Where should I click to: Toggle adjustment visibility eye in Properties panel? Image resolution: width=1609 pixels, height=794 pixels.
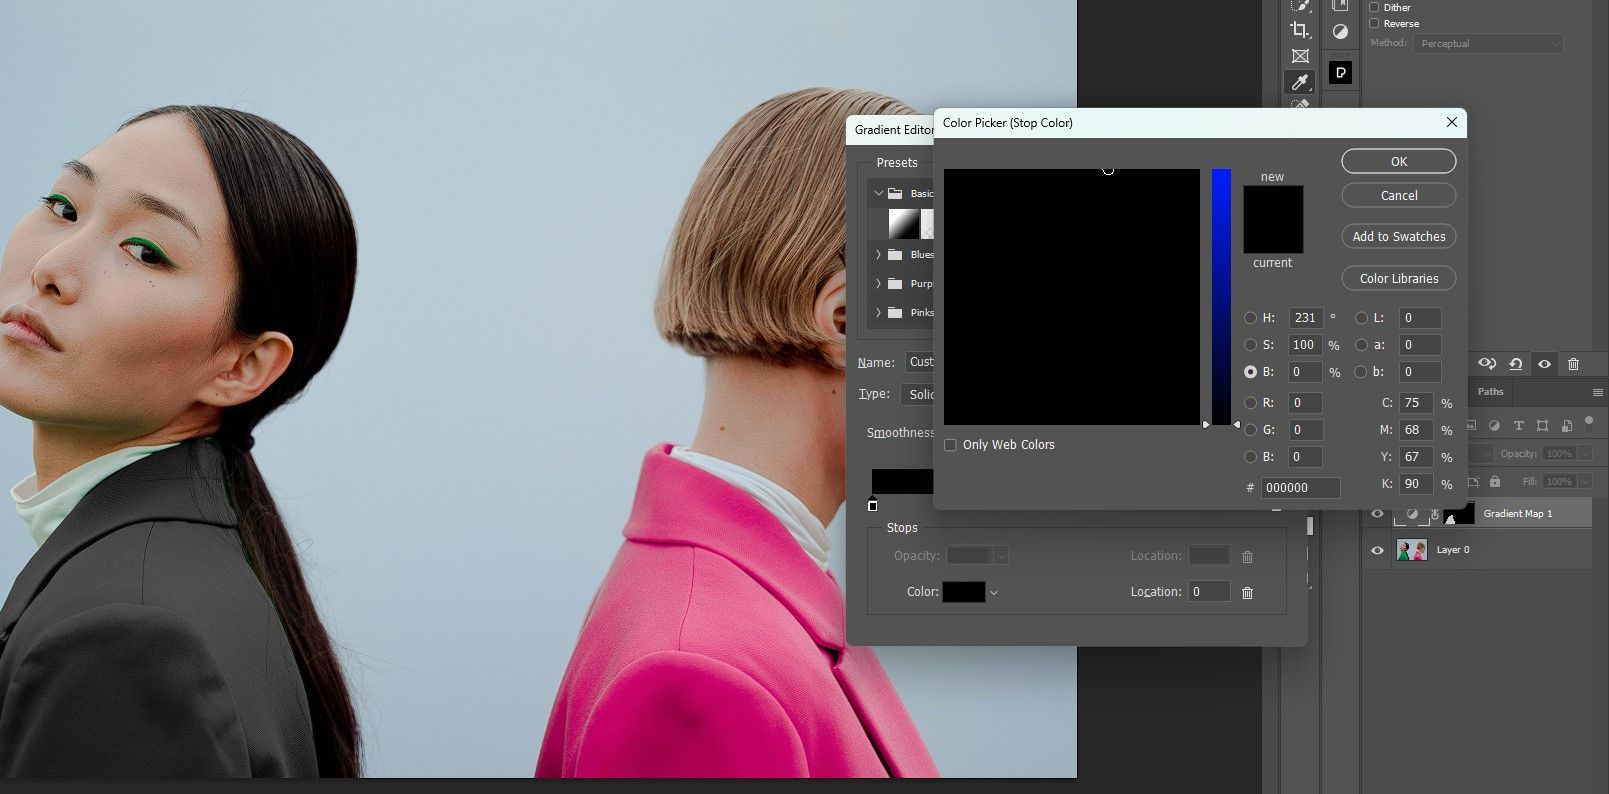coord(1544,364)
